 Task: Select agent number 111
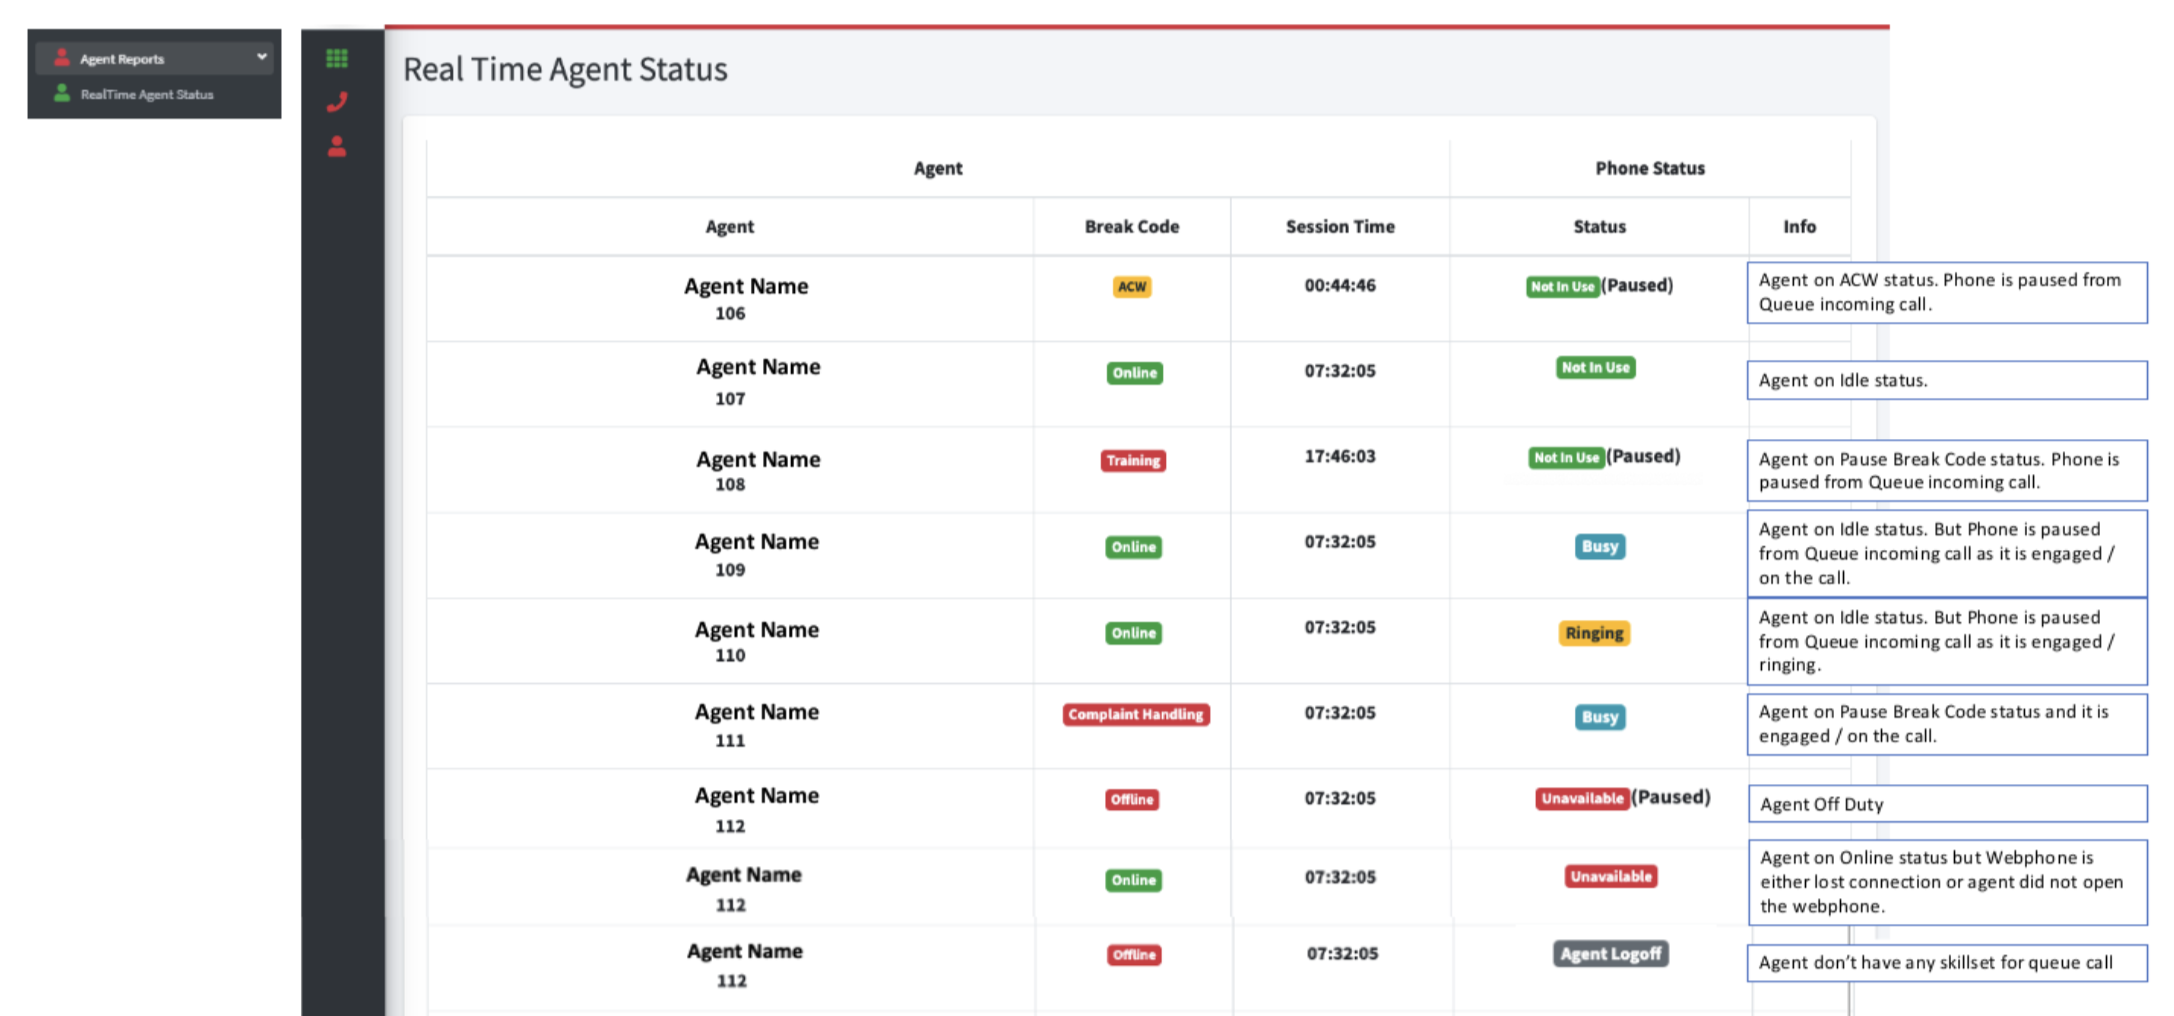(730, 741)
